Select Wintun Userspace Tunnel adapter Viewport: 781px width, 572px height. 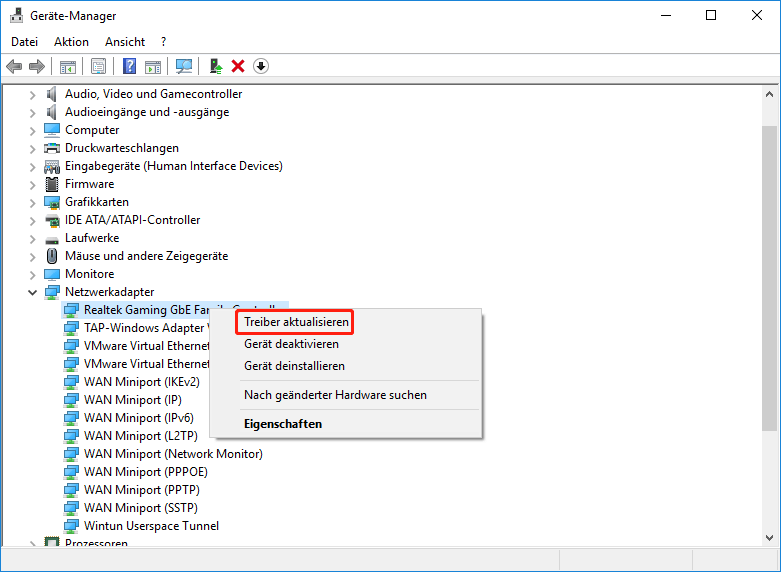pyautogui.click(x=151, y=526)
